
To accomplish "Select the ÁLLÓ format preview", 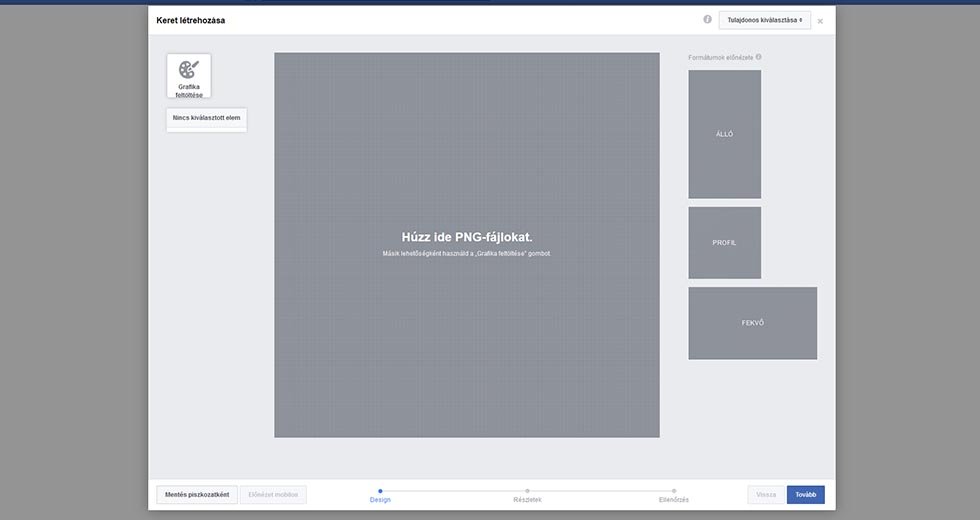I will coord(724,134).
